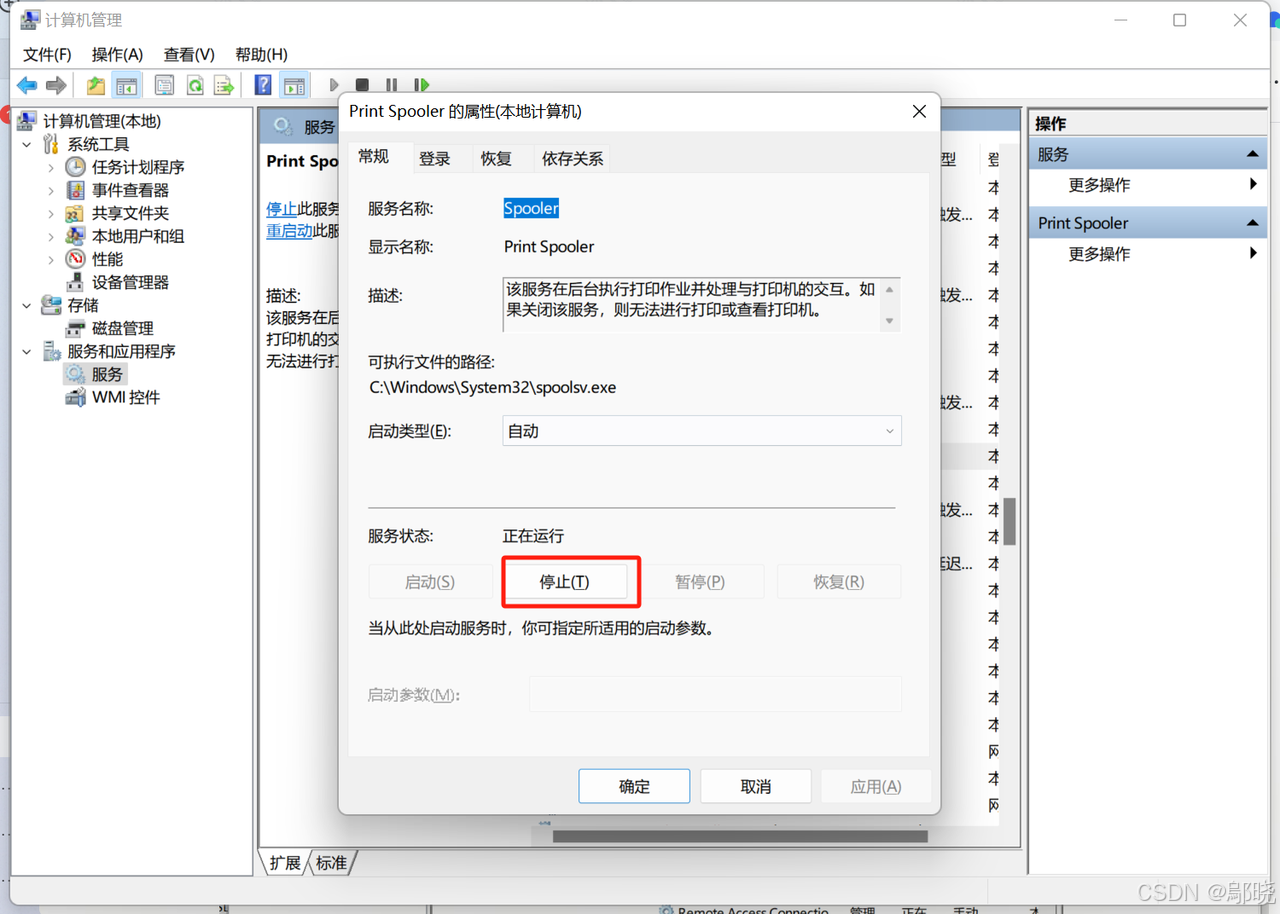Click the Export list toolbar icon
Image resolution: width=1280 pixels, height=914 pixels.
point(224,86)
